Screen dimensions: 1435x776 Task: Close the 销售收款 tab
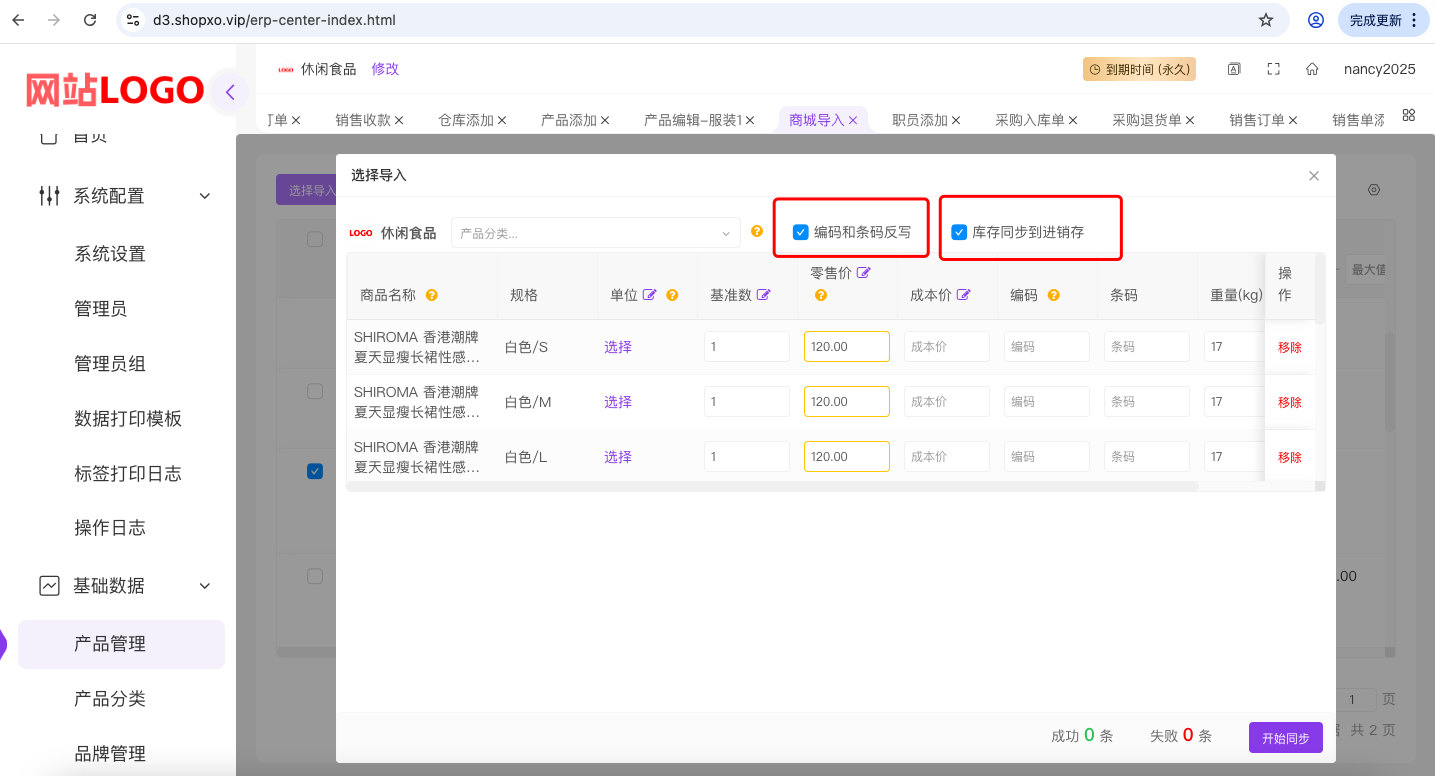pyautogui.click(x=399, y=120)
